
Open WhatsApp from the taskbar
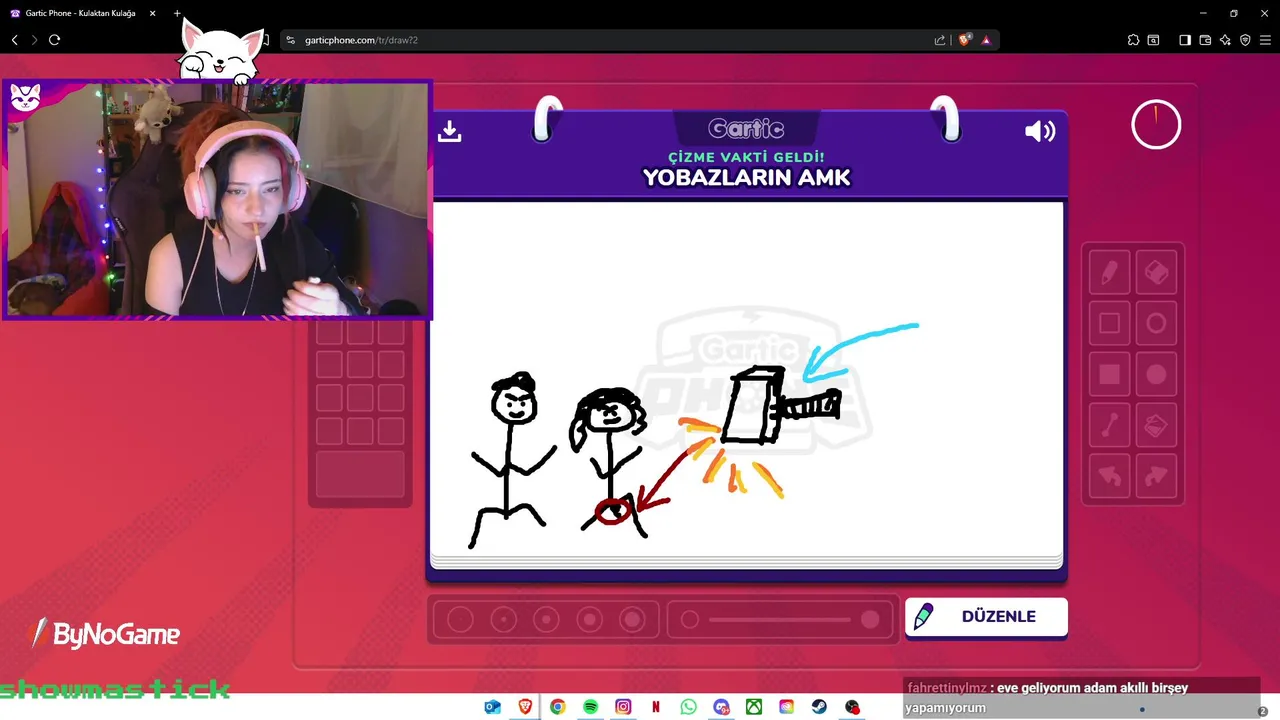(x=688, y=707)
